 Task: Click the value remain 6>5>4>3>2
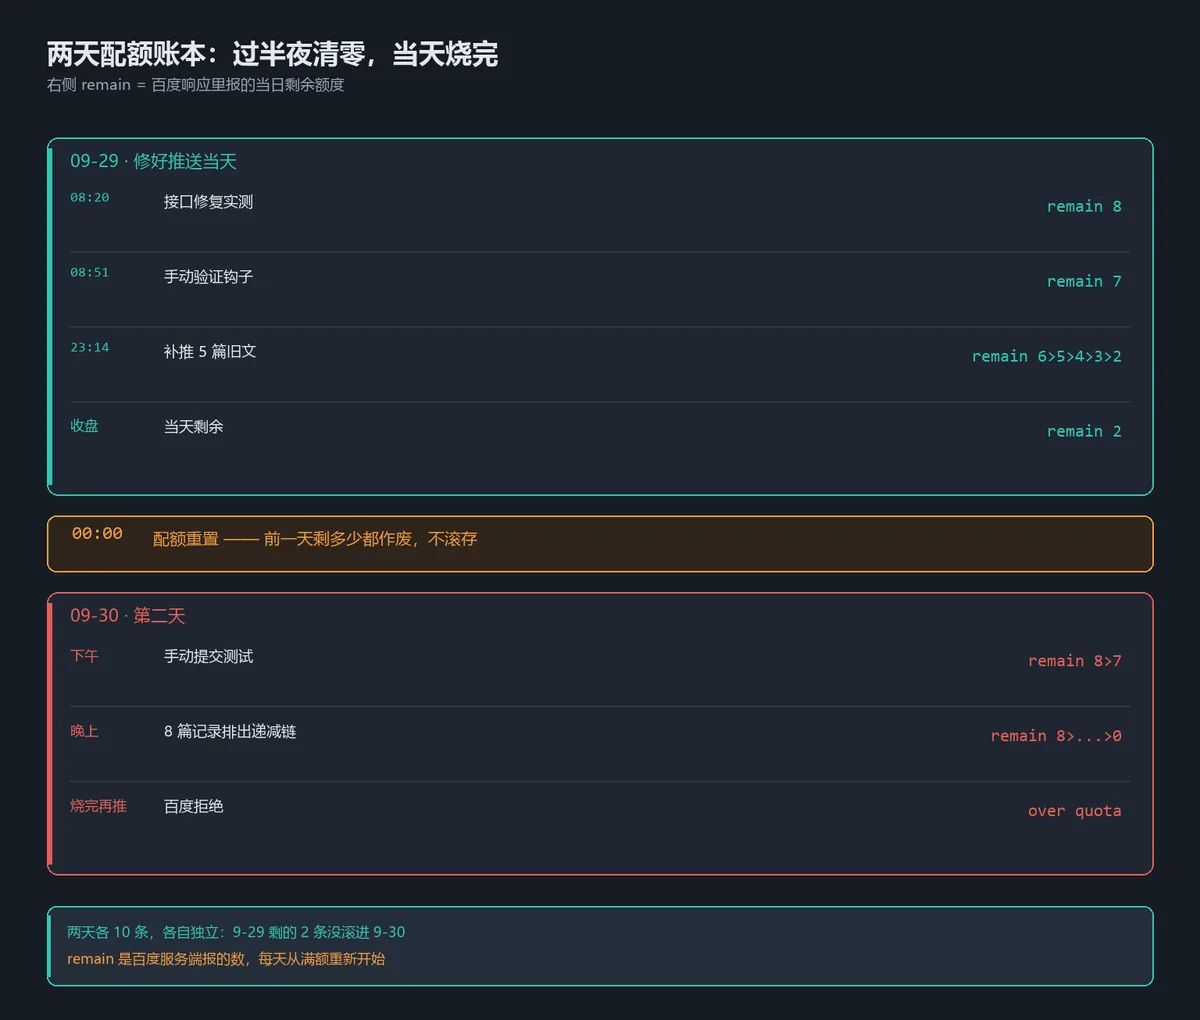pyautogui.click(x=1047, y=356)
